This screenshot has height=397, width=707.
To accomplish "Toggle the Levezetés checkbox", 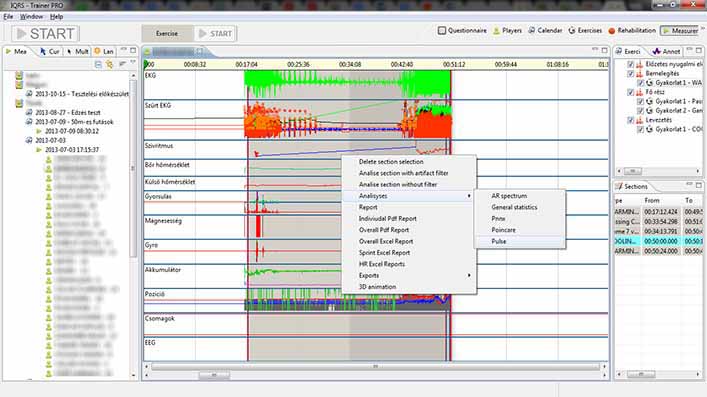I will pyautogui.click(x=631, y=120).
